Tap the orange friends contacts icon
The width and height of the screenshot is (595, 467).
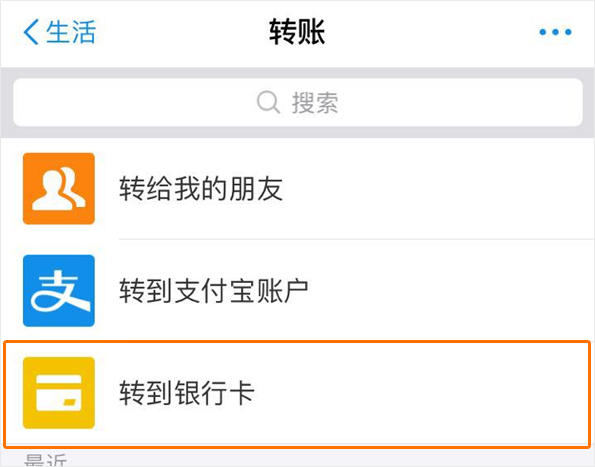pyautogui.click(x=59, y=189)
